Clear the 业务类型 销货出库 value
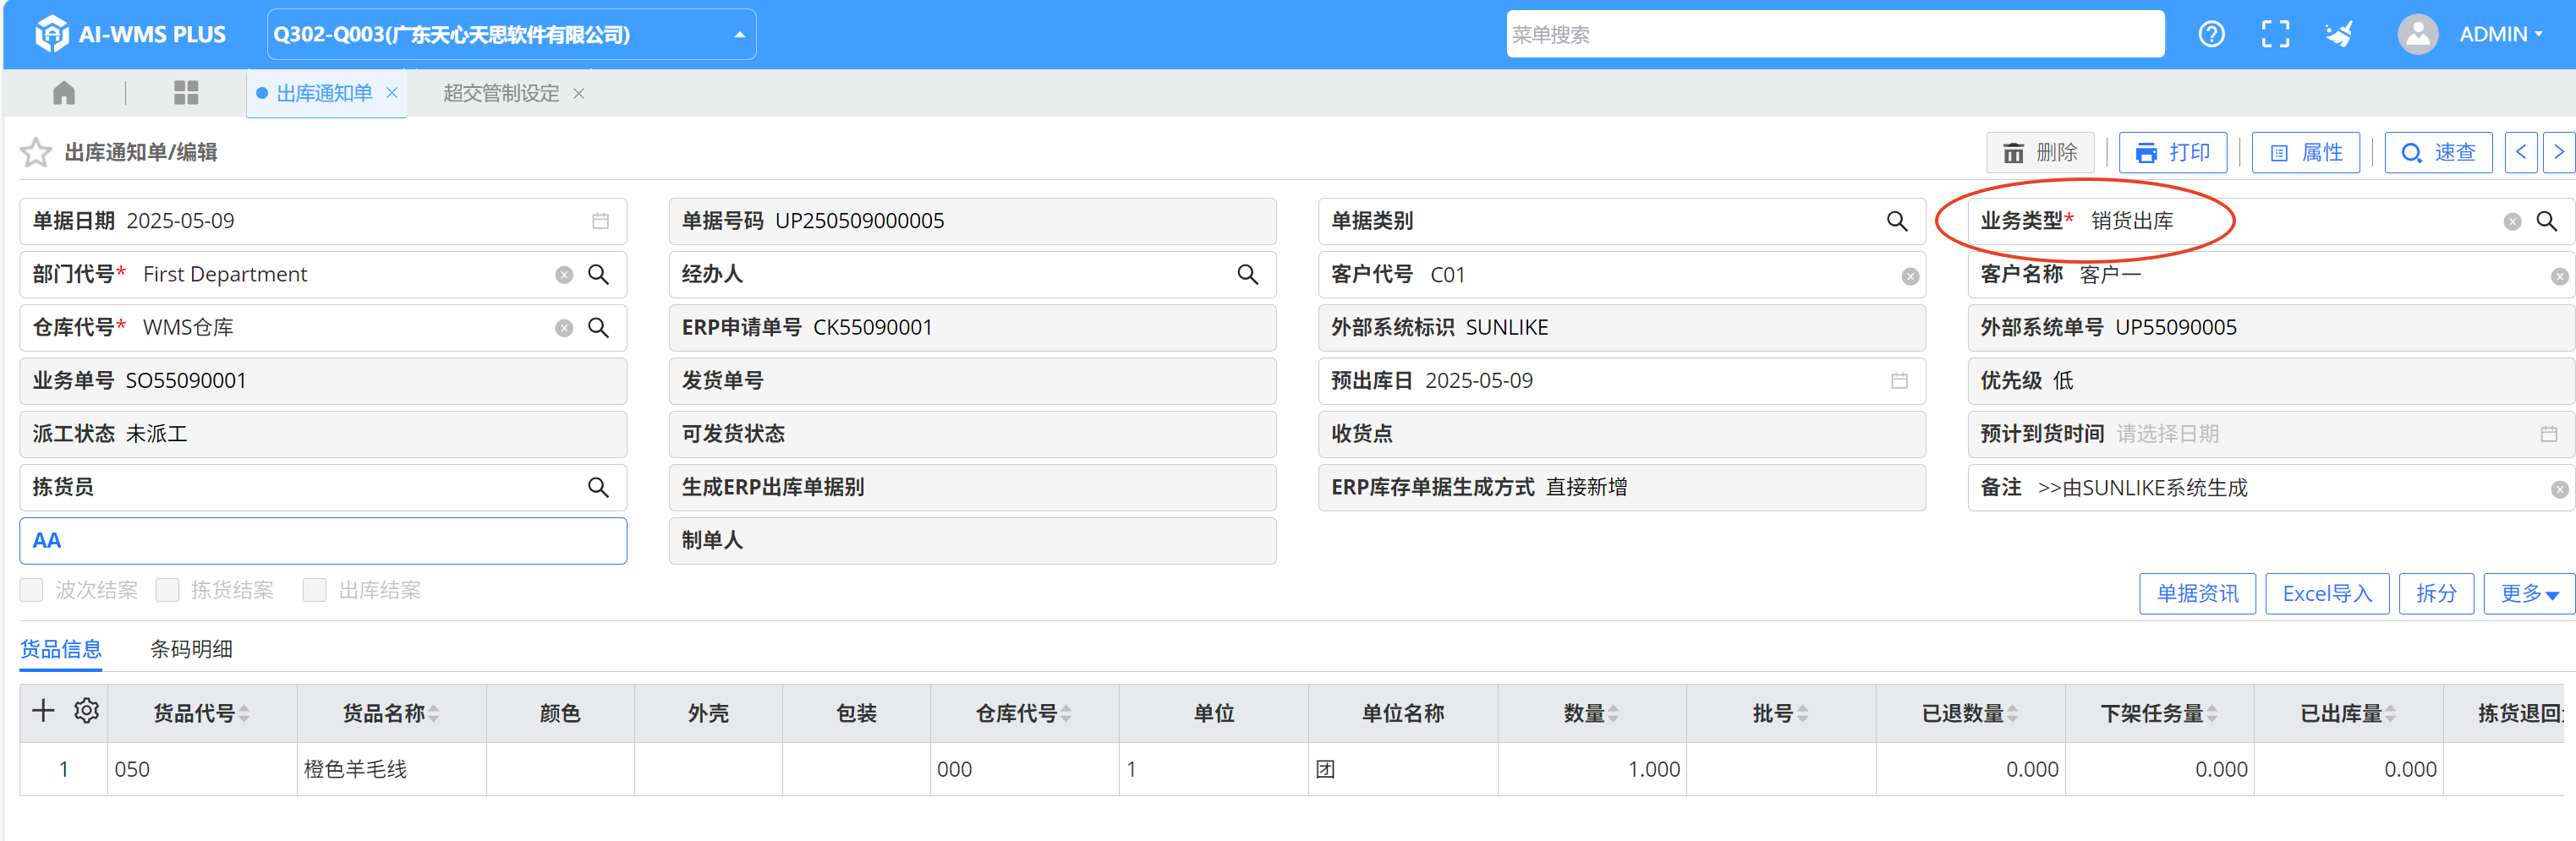The height and width of the screenshot is (841, 2576). 2511,222
